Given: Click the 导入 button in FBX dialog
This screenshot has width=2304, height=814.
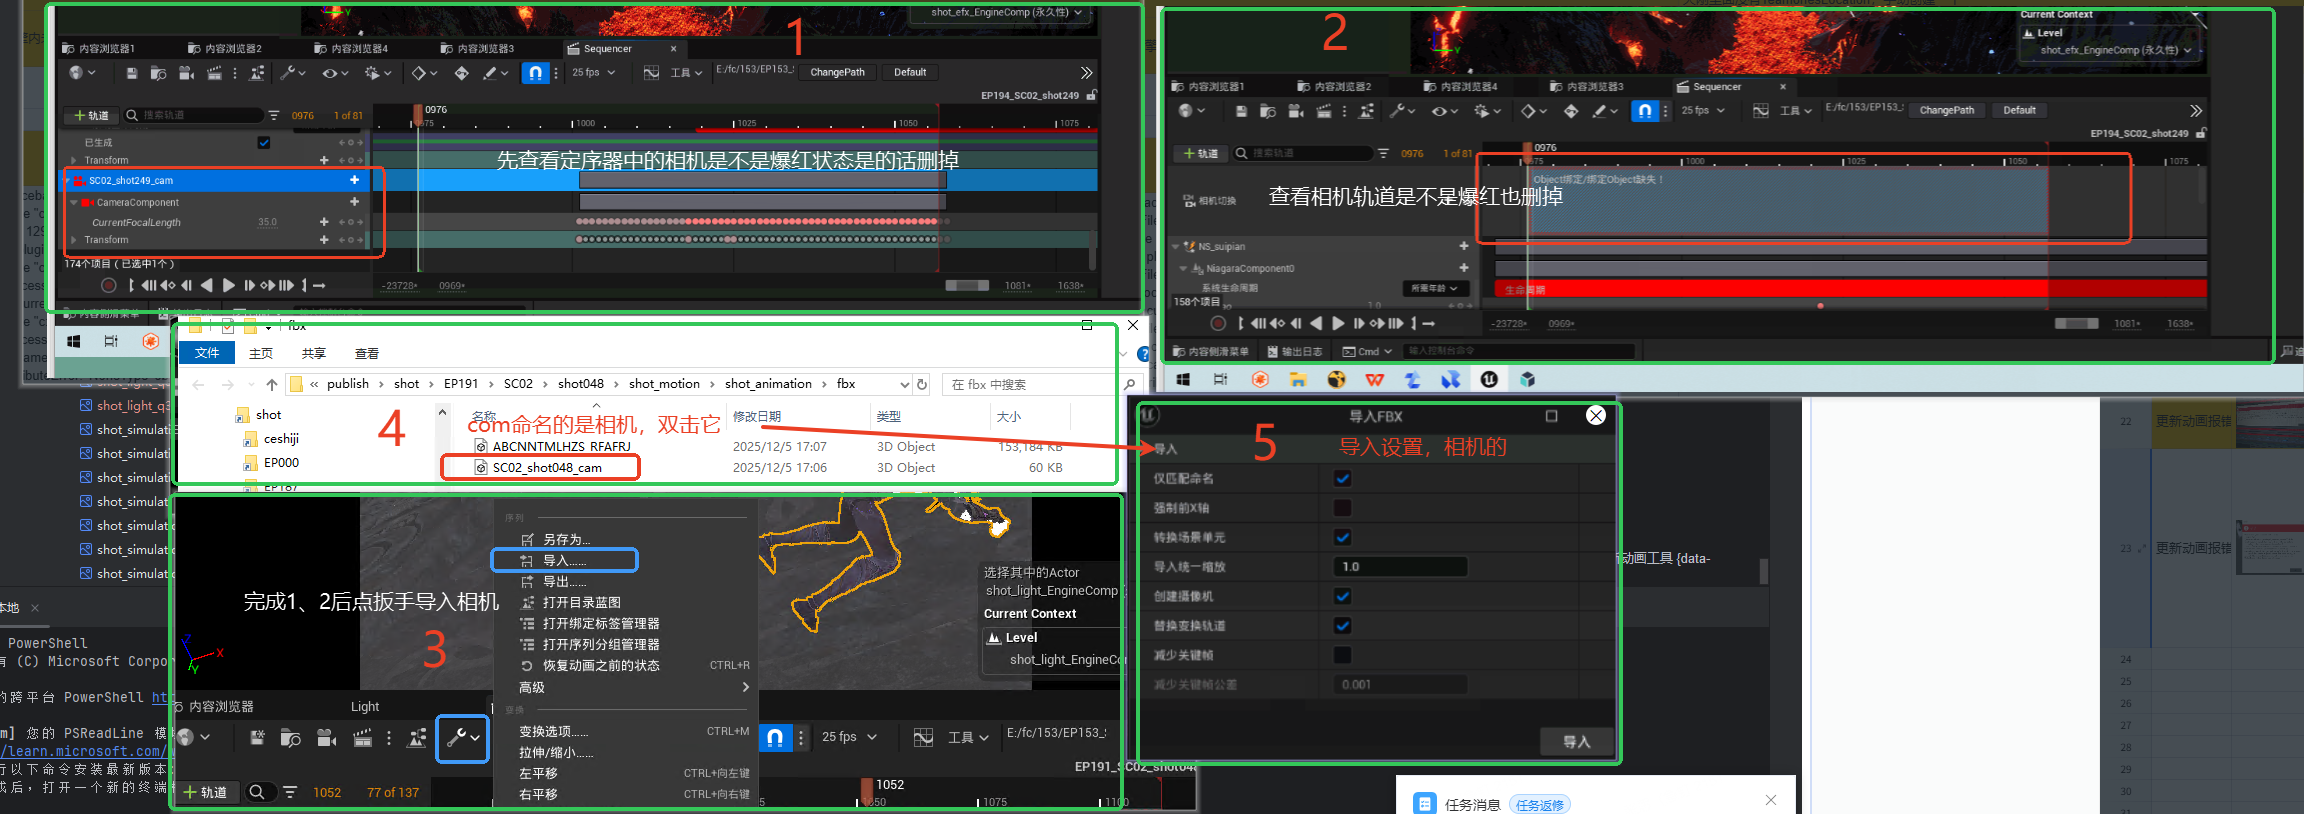Looking at the screenshot, I should click(x=1576, y=742).
